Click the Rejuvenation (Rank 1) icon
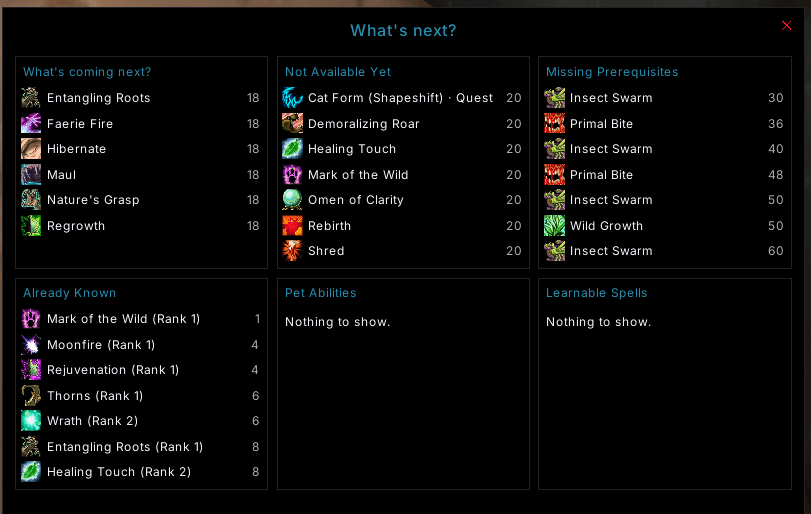This screenshot has width=811, height=514. tap(31, 370)
